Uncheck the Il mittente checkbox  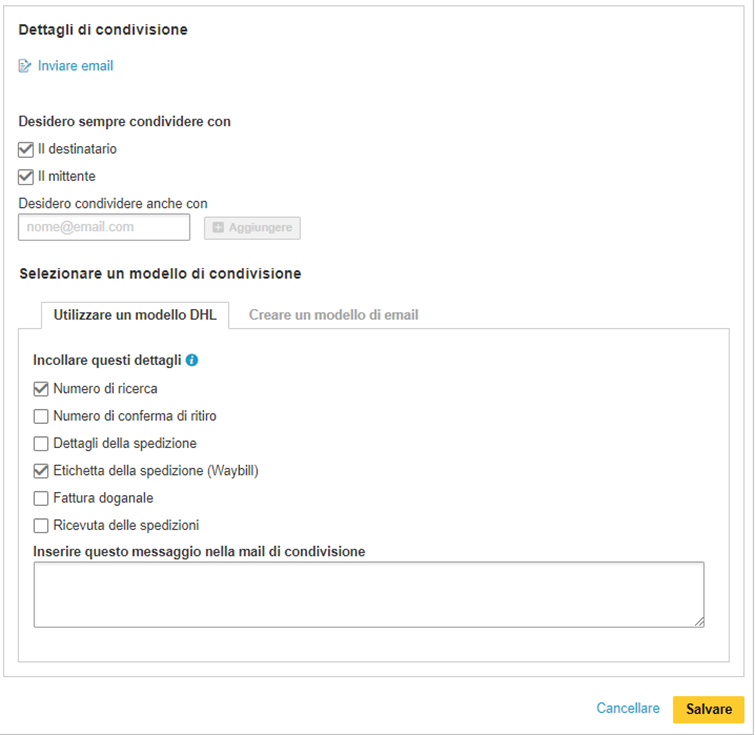click(26, 177)
